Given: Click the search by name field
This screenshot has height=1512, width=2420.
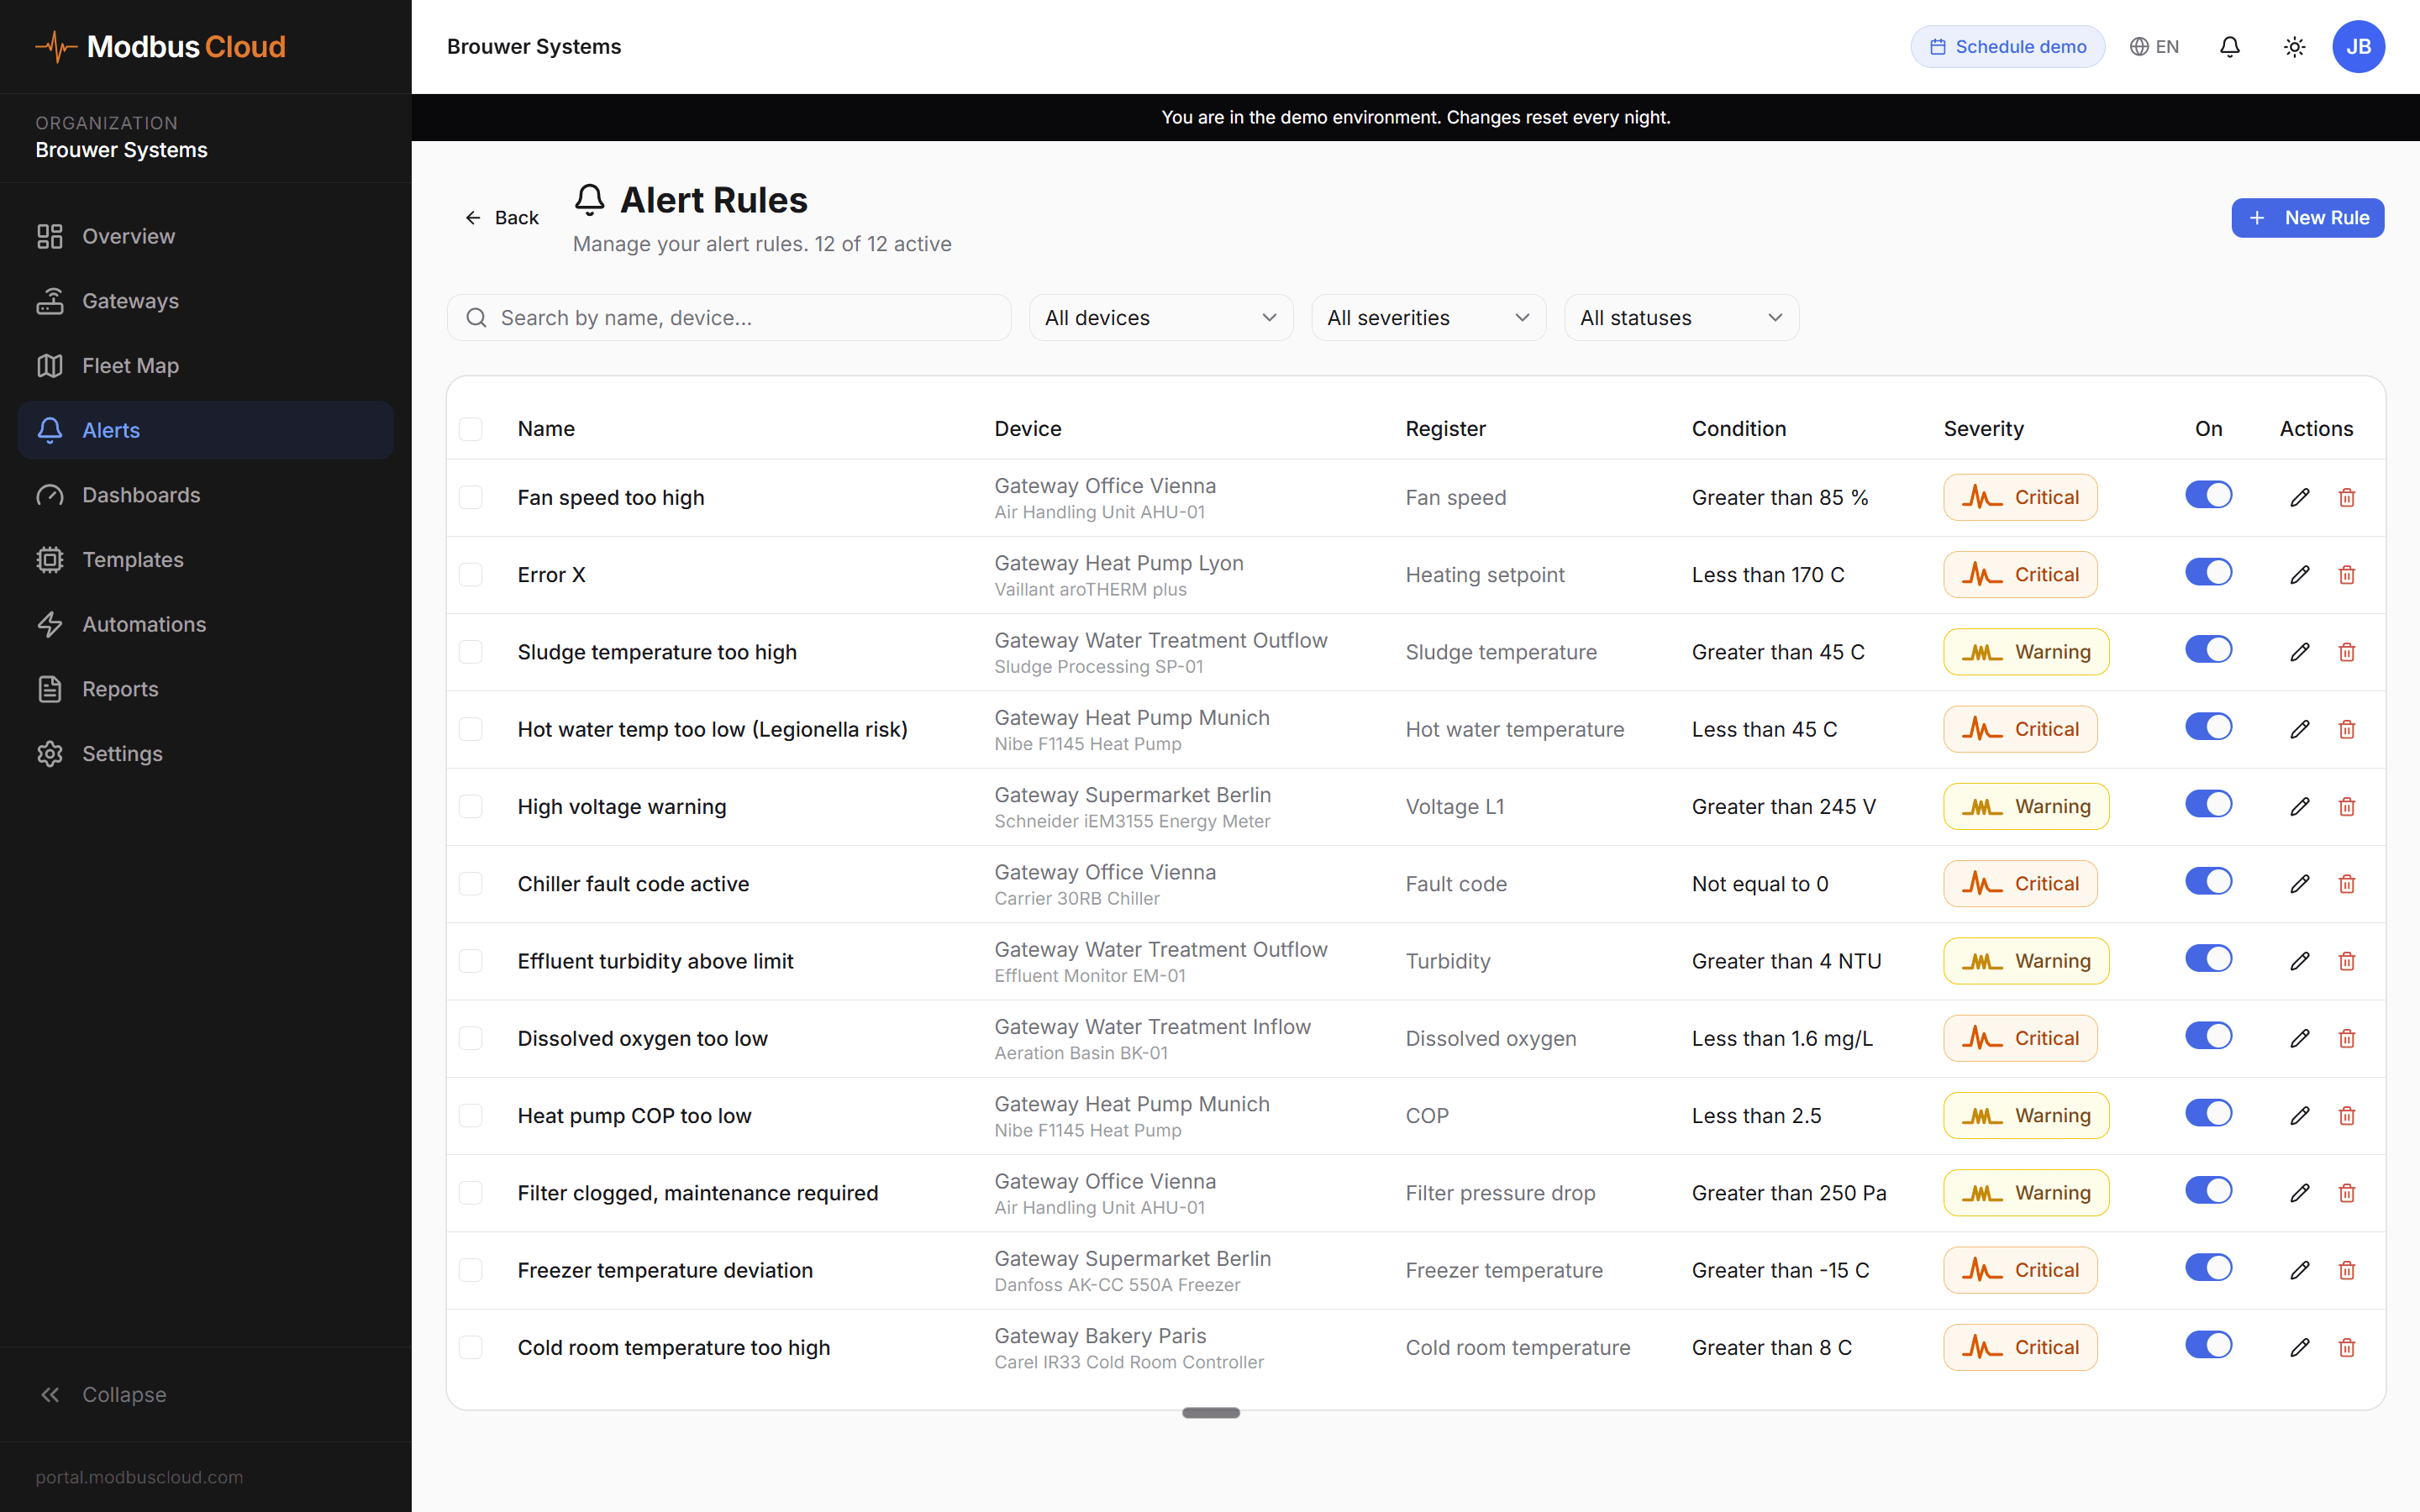Looking at the screenshot, I should click(x=728, y=317).
